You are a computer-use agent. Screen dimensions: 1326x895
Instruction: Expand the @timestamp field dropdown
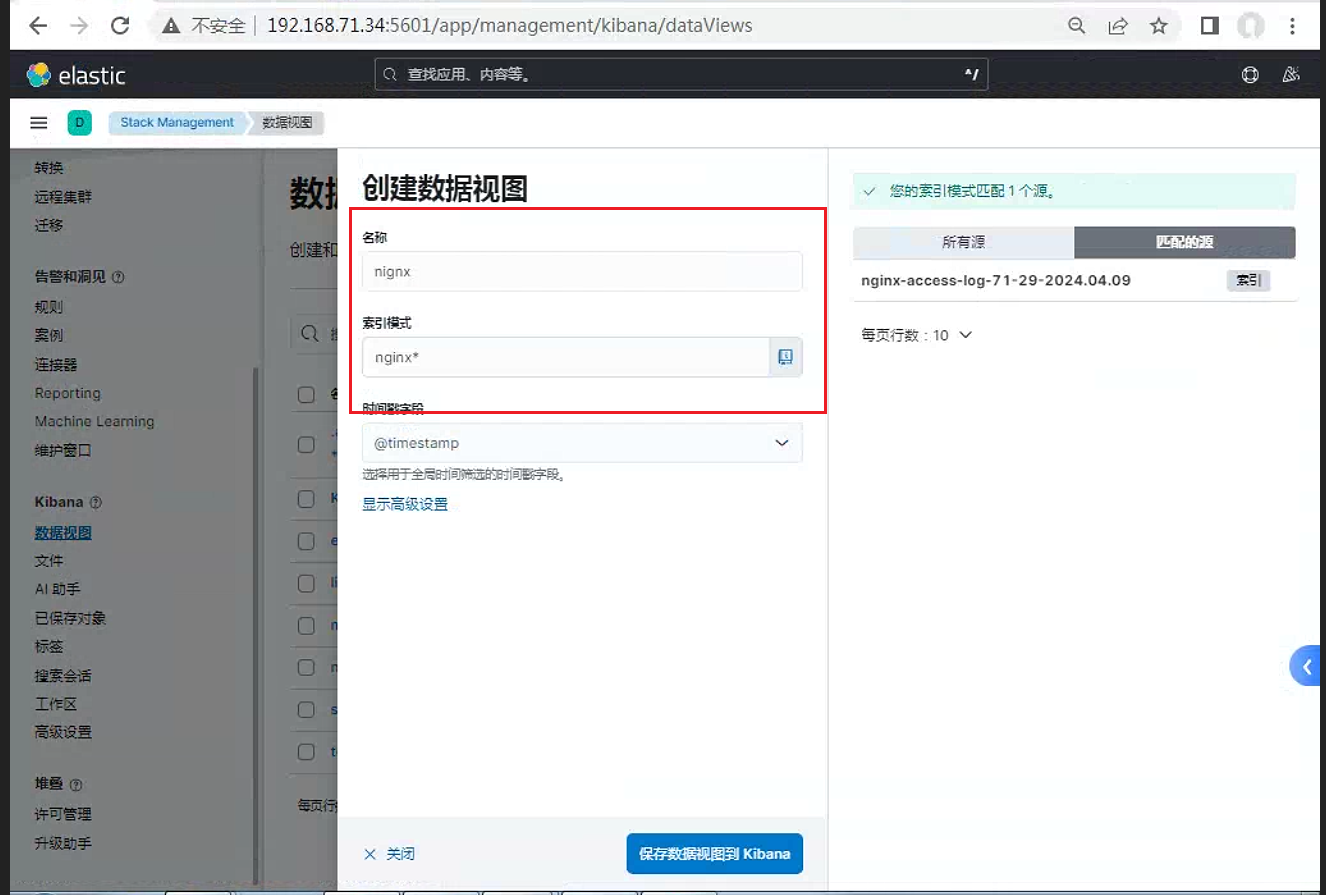(x=582, y=443)
